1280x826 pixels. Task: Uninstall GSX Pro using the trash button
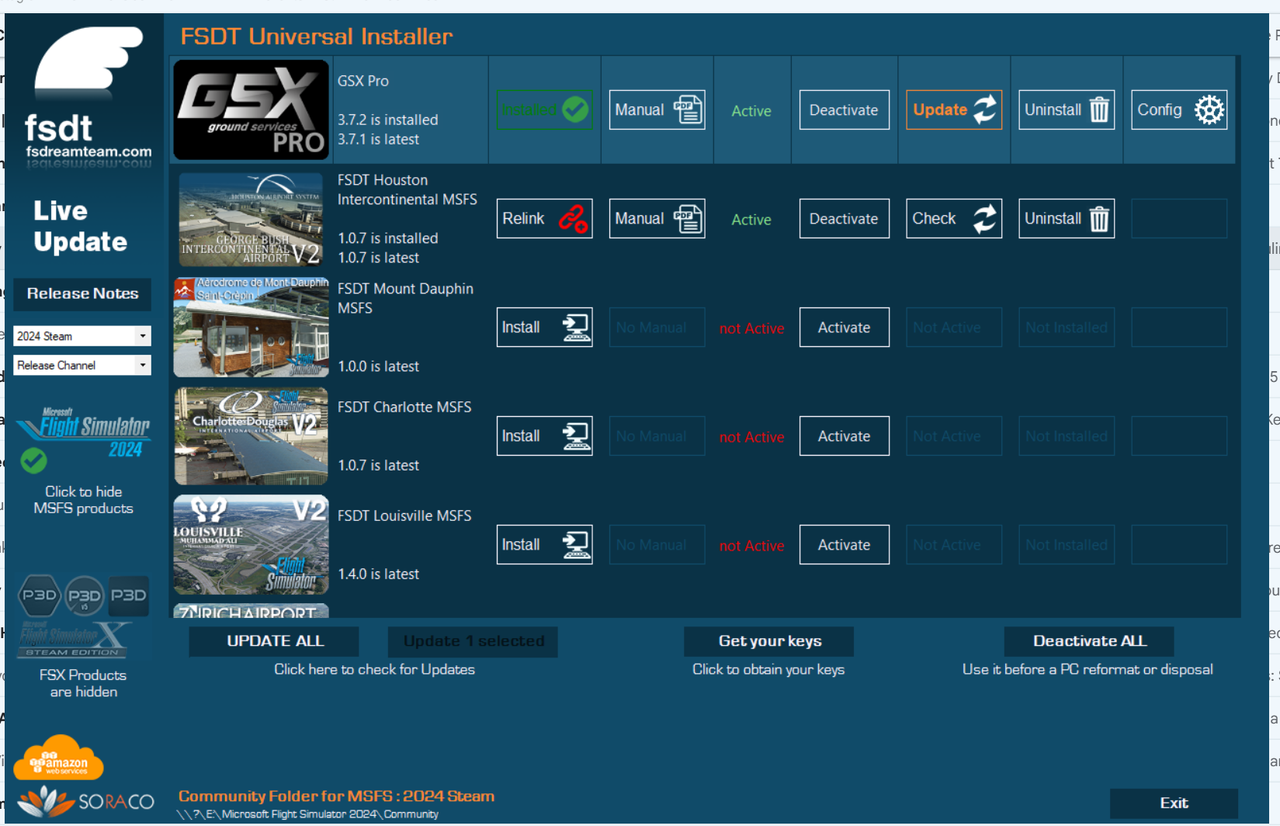click(x=1066, y=110)
